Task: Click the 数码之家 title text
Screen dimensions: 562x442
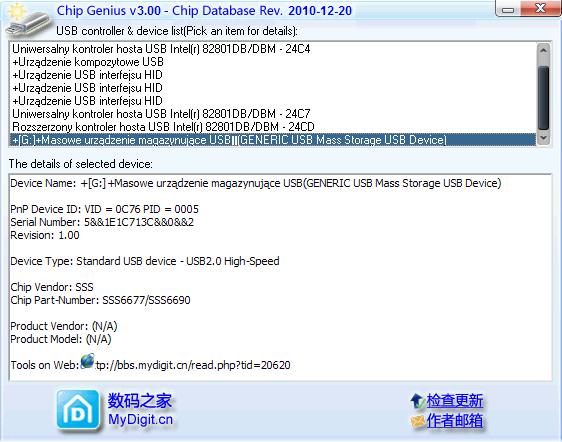Action: click(140, 400)
